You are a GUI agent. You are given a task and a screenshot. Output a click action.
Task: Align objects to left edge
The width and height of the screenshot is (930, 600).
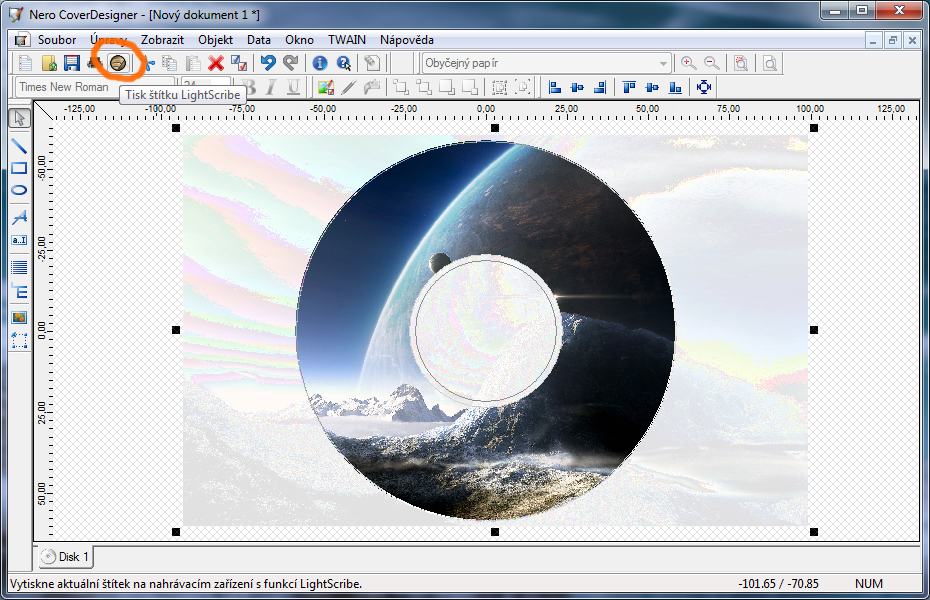tap(555, 88)
